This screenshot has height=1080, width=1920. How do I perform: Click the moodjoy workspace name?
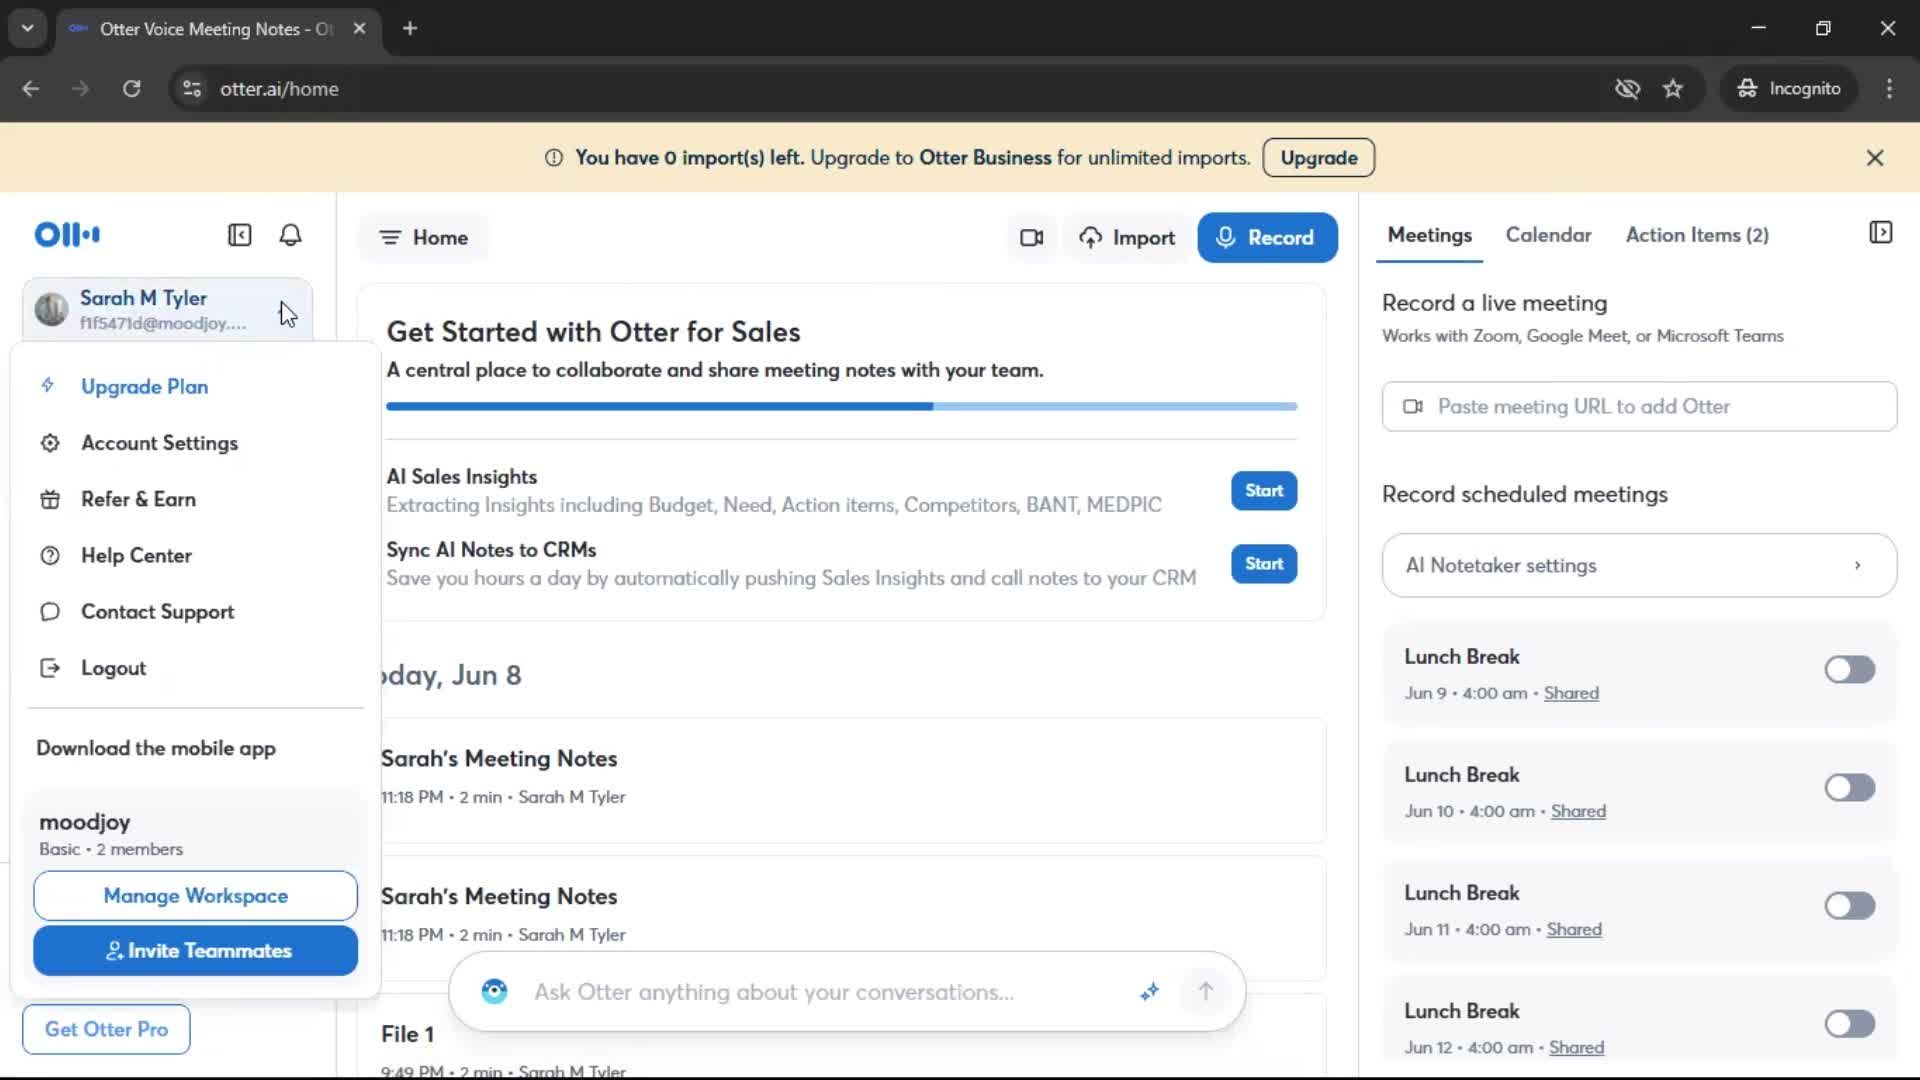pos(85,822)
